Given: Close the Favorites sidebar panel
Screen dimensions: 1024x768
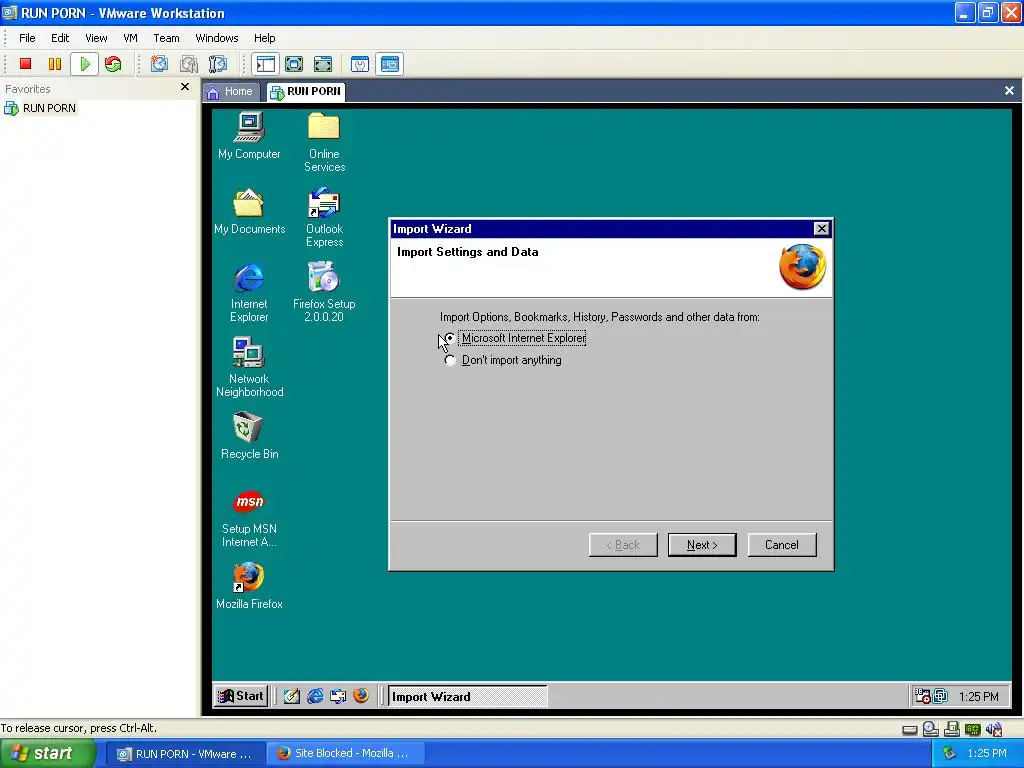Looking at the screenshot, I should coord(185,86).
